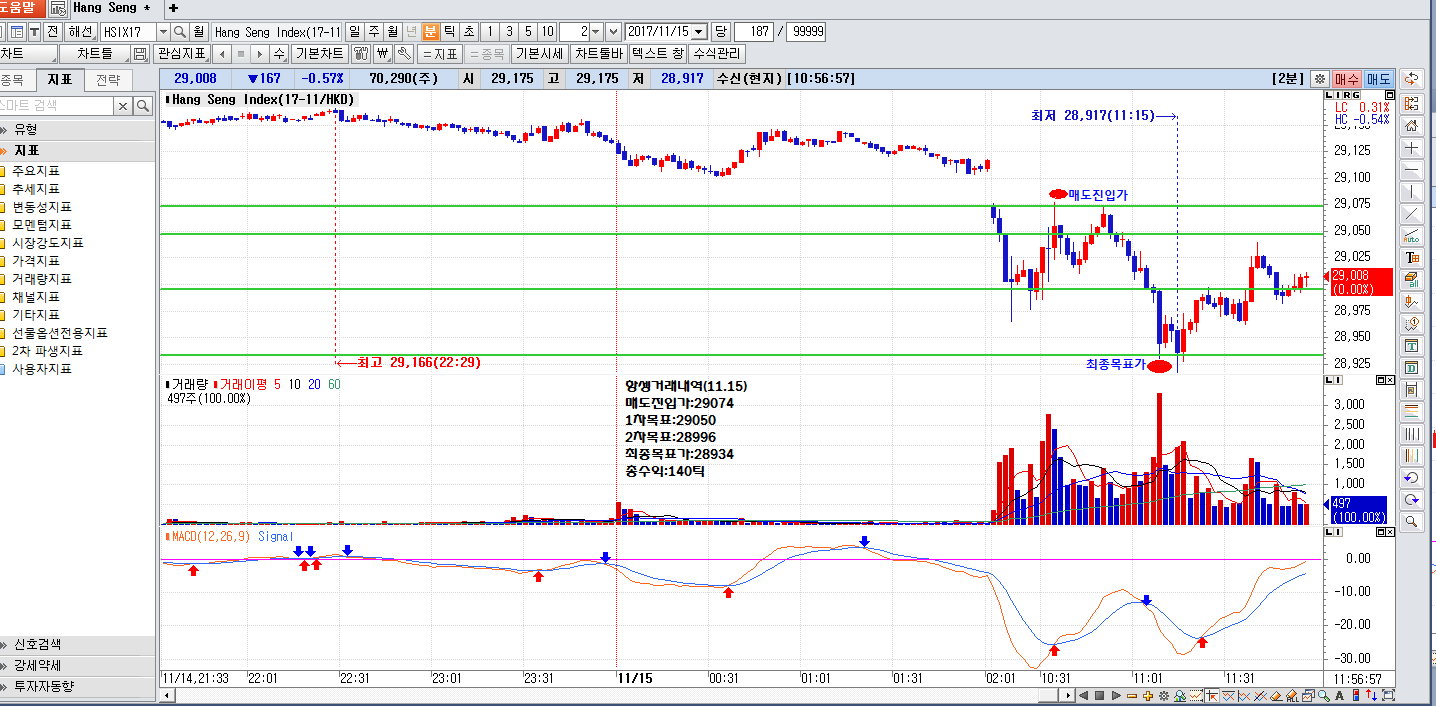Screen dimensions: 1436x706
Task: Select the vertical line drawing tool
Action: 1412,191
